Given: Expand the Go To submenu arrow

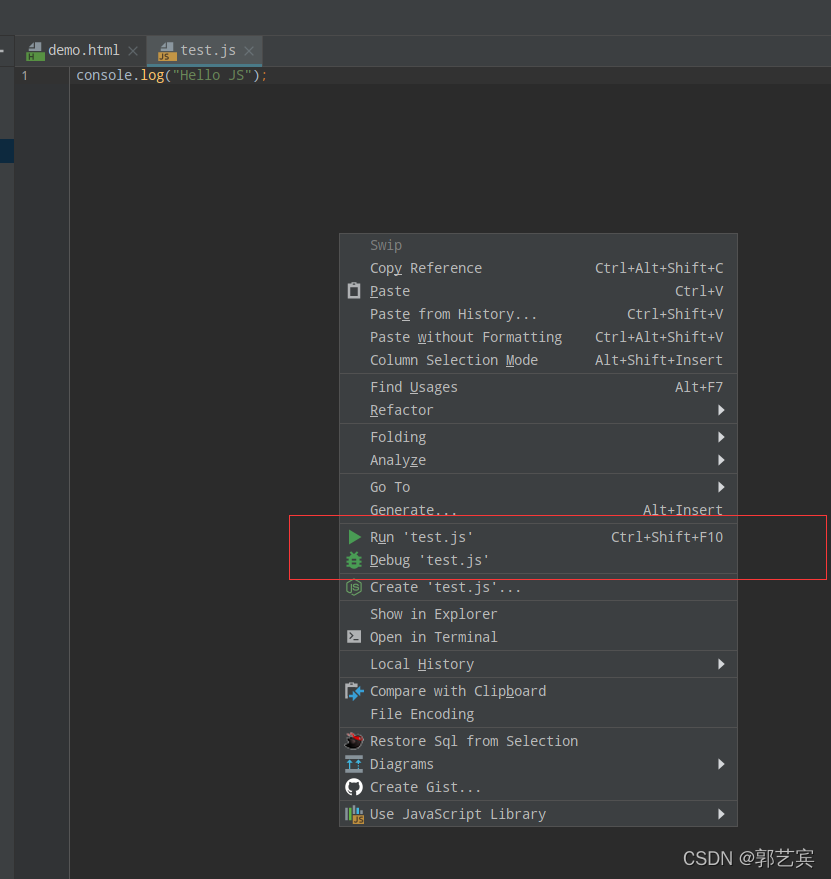Looking at the screenshot, I should (x=721, y=487).
